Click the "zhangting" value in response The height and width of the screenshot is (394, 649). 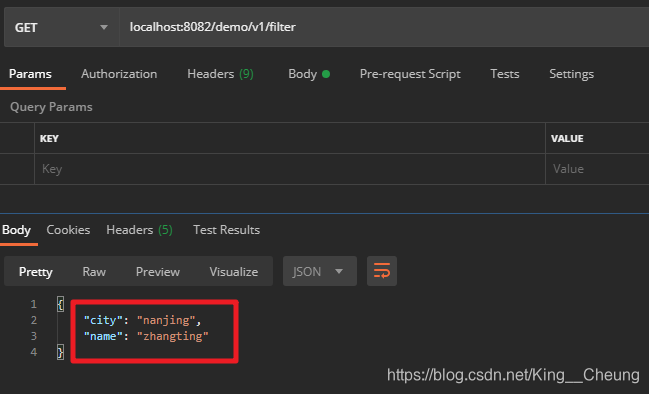pos(173,336)
